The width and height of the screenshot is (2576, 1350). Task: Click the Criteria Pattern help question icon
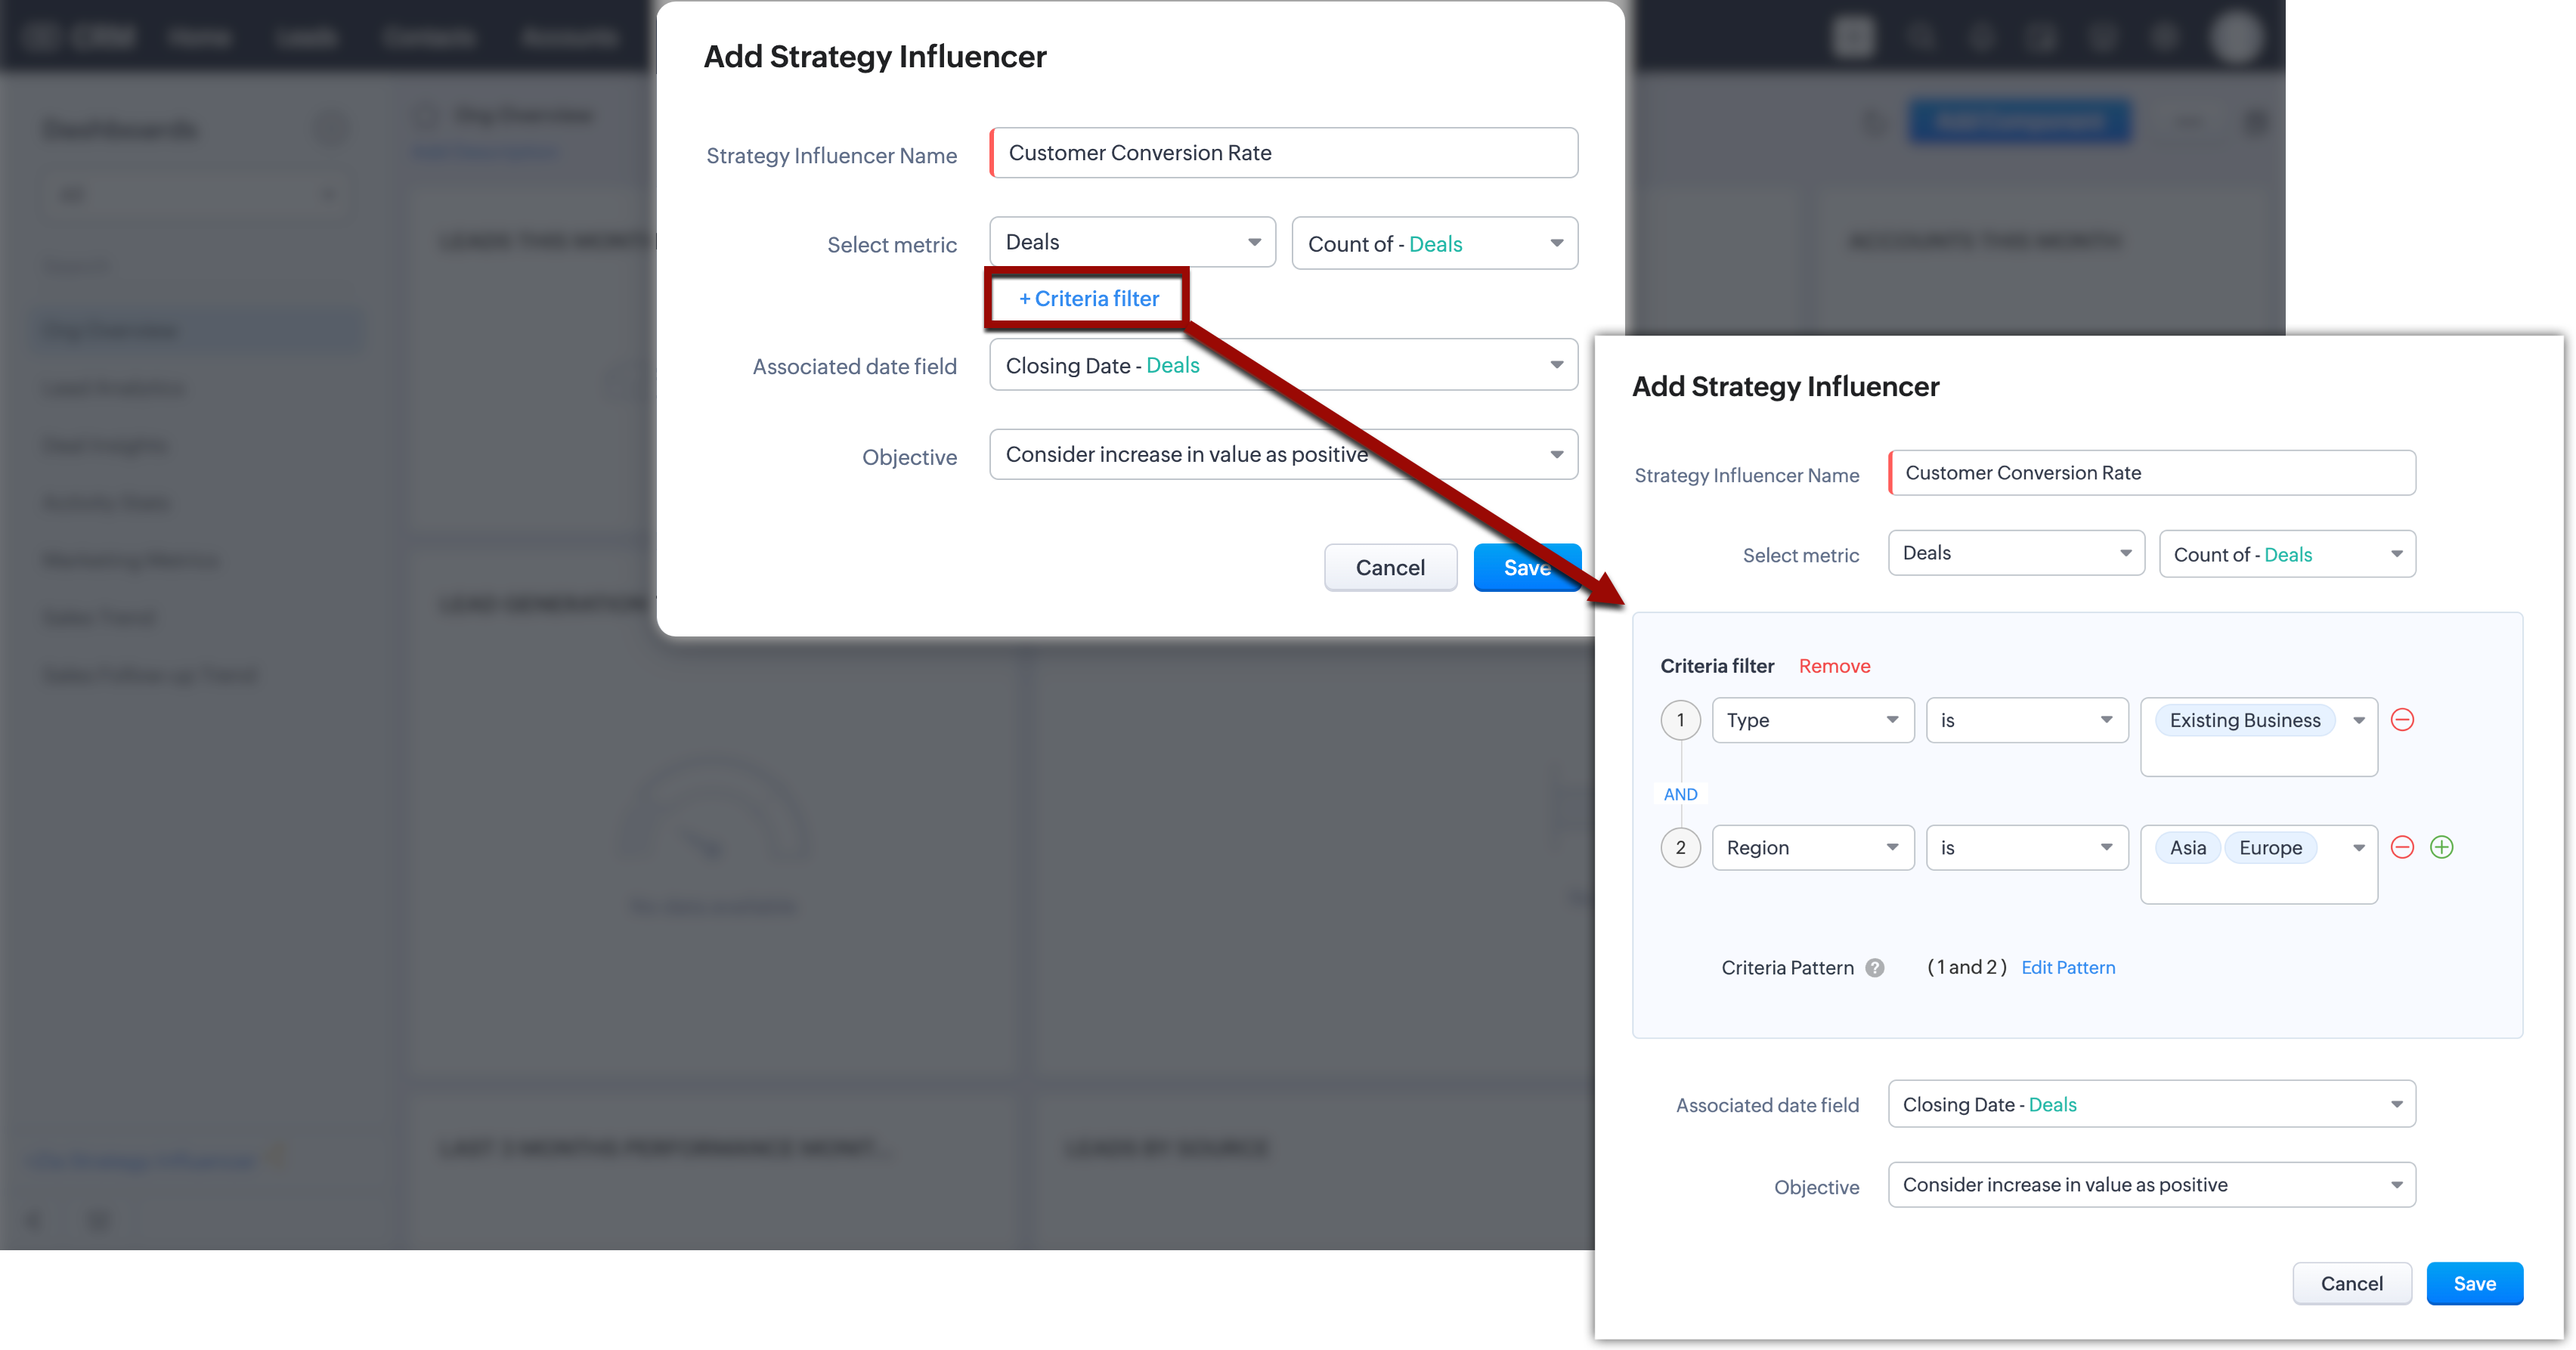(1875, 968)
